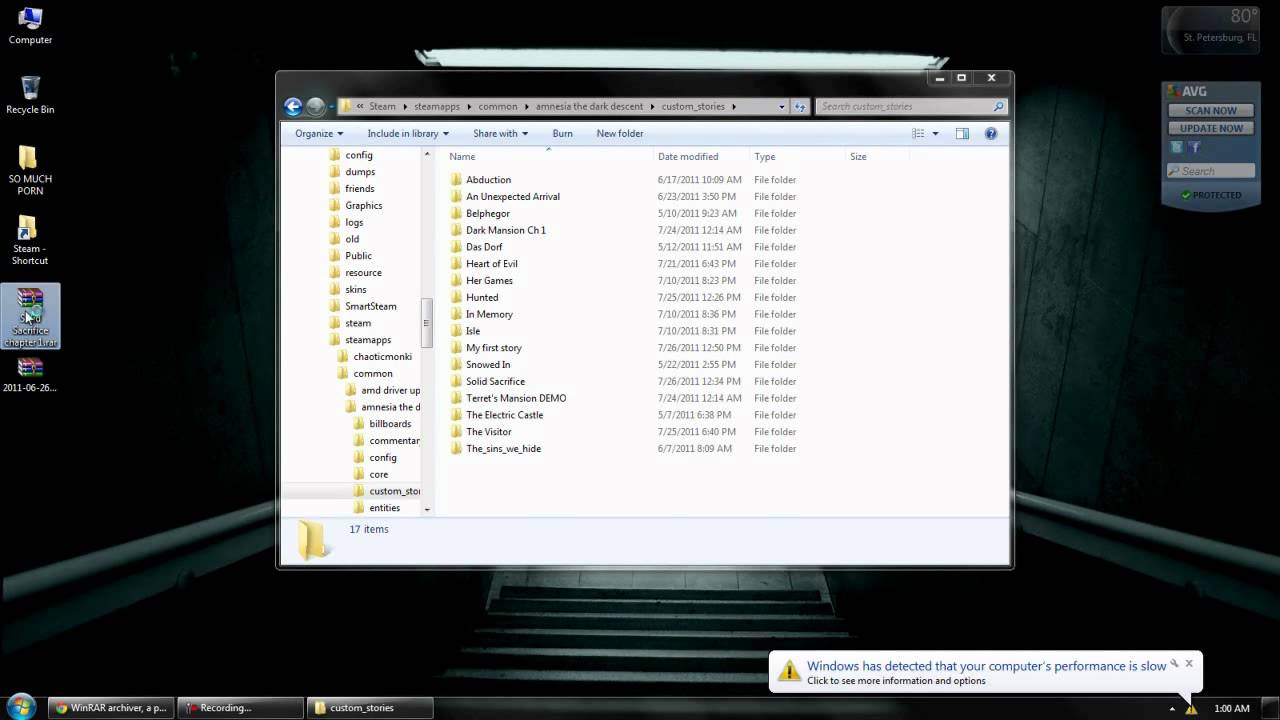Sort by the Type column header
This screenshot has width=1280, height=720.
pos(796,156)
